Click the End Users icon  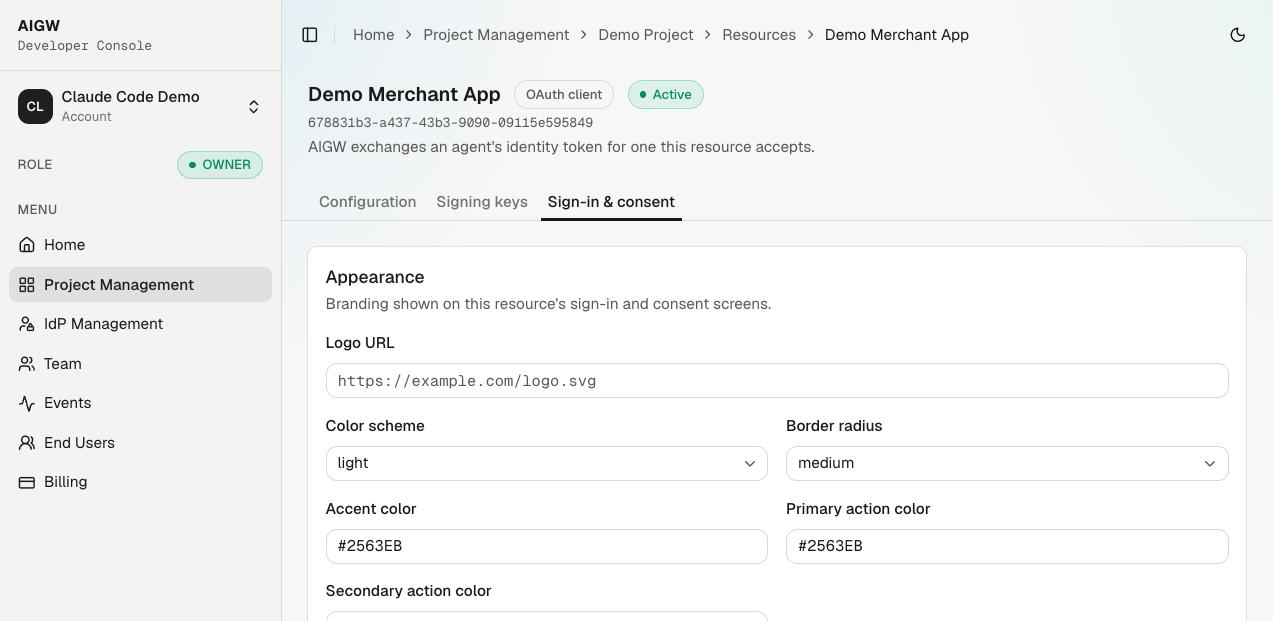[27, 443]
